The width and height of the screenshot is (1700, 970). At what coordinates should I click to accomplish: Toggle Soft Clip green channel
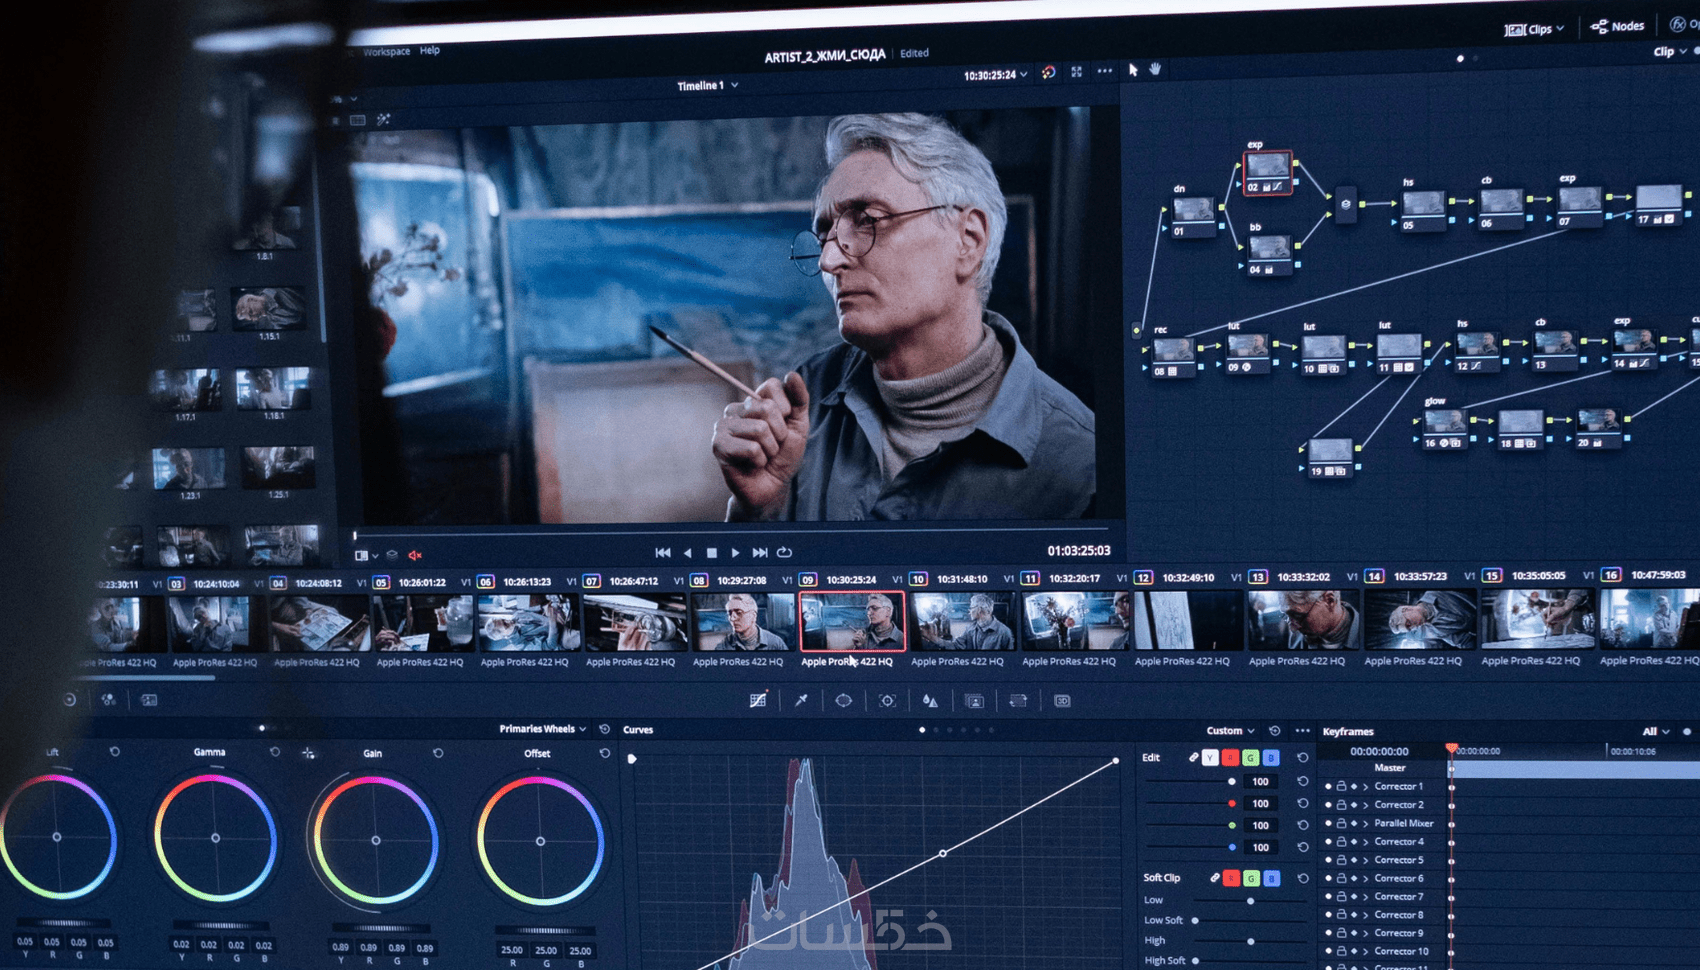pyautogui.click(x=1251, y=878)
